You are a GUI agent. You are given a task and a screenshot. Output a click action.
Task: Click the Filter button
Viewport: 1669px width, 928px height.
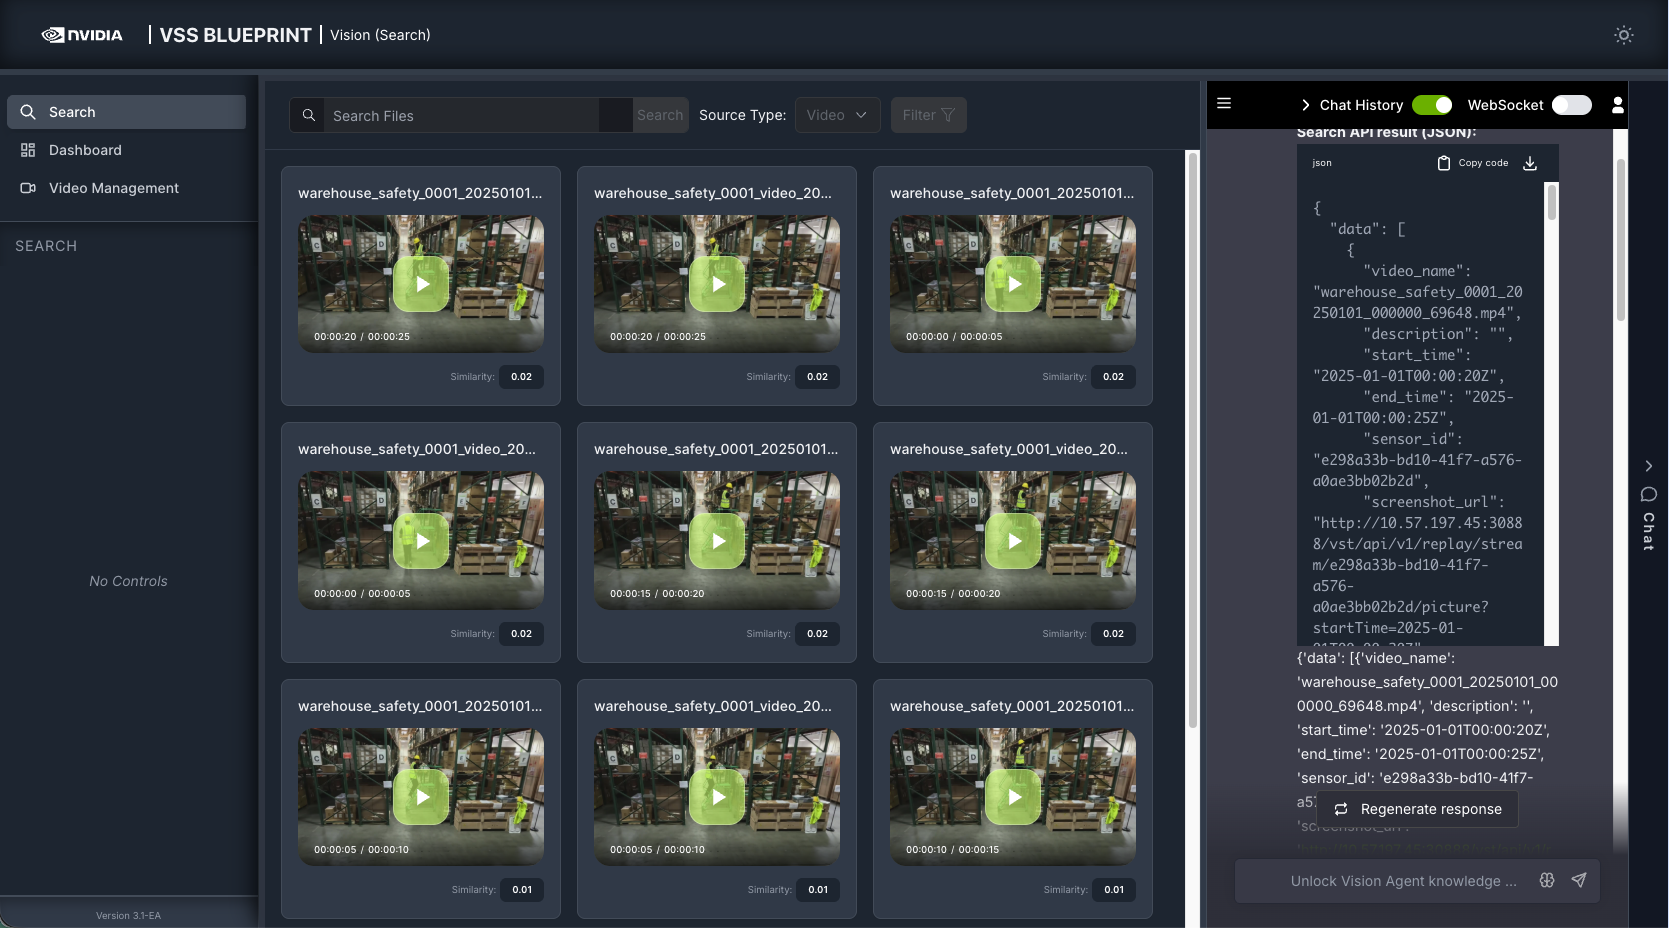pyautogui.click(x=928, y=115)
